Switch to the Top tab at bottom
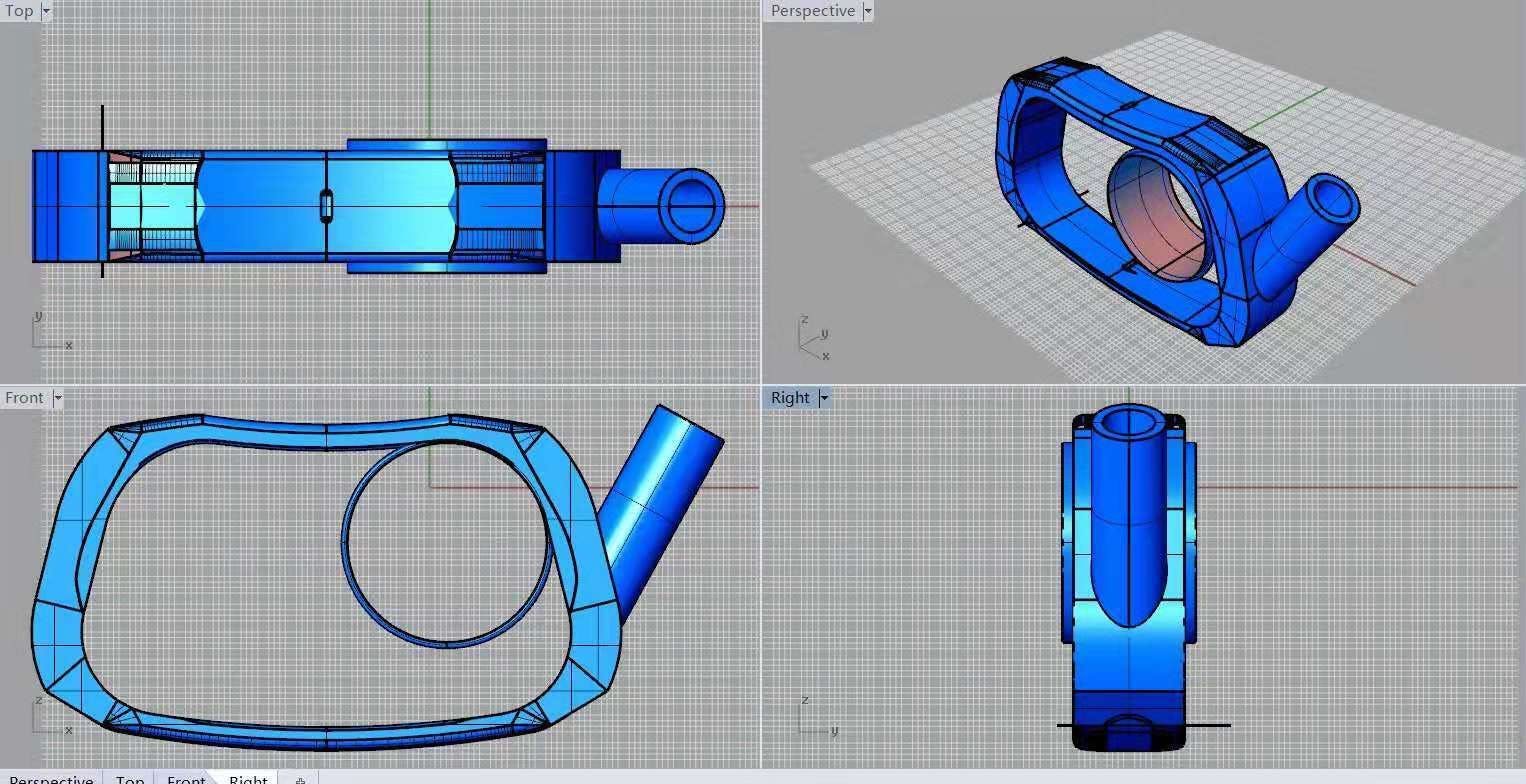The image size is (1526, 784). pos(130,778)
